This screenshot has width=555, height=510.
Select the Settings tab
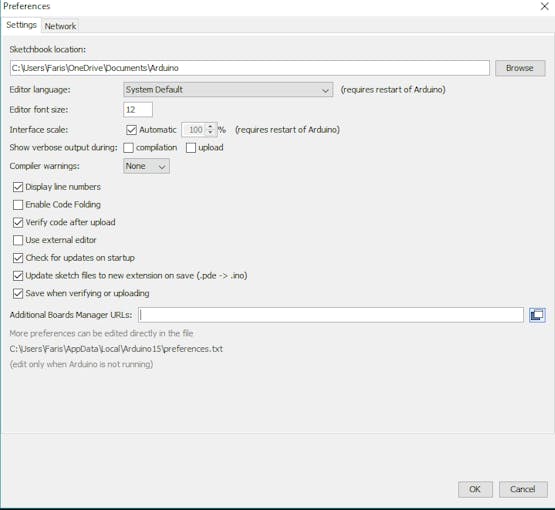21,25
